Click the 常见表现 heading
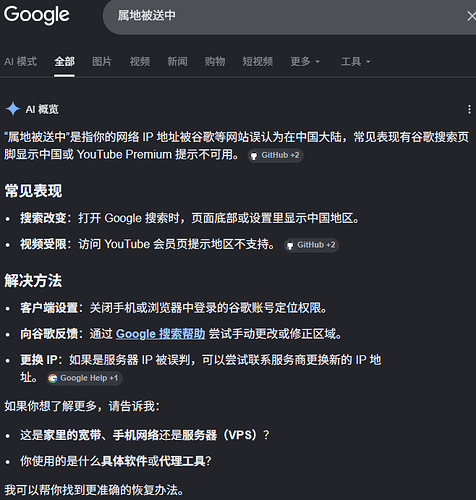Image resolution: width=476 pixels, height=500 pixels. pyautogui.click(x=33, y=191)
